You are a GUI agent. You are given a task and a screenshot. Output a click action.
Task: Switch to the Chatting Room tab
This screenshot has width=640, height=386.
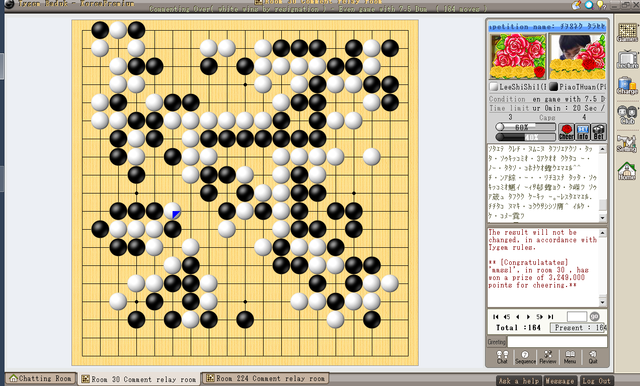[x=41, y=378]
